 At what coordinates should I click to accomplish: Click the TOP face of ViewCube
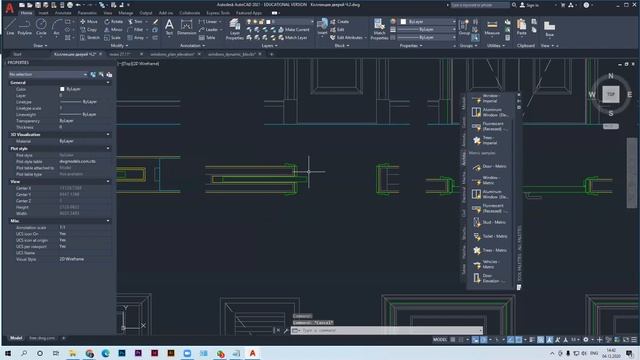point(611,94)
